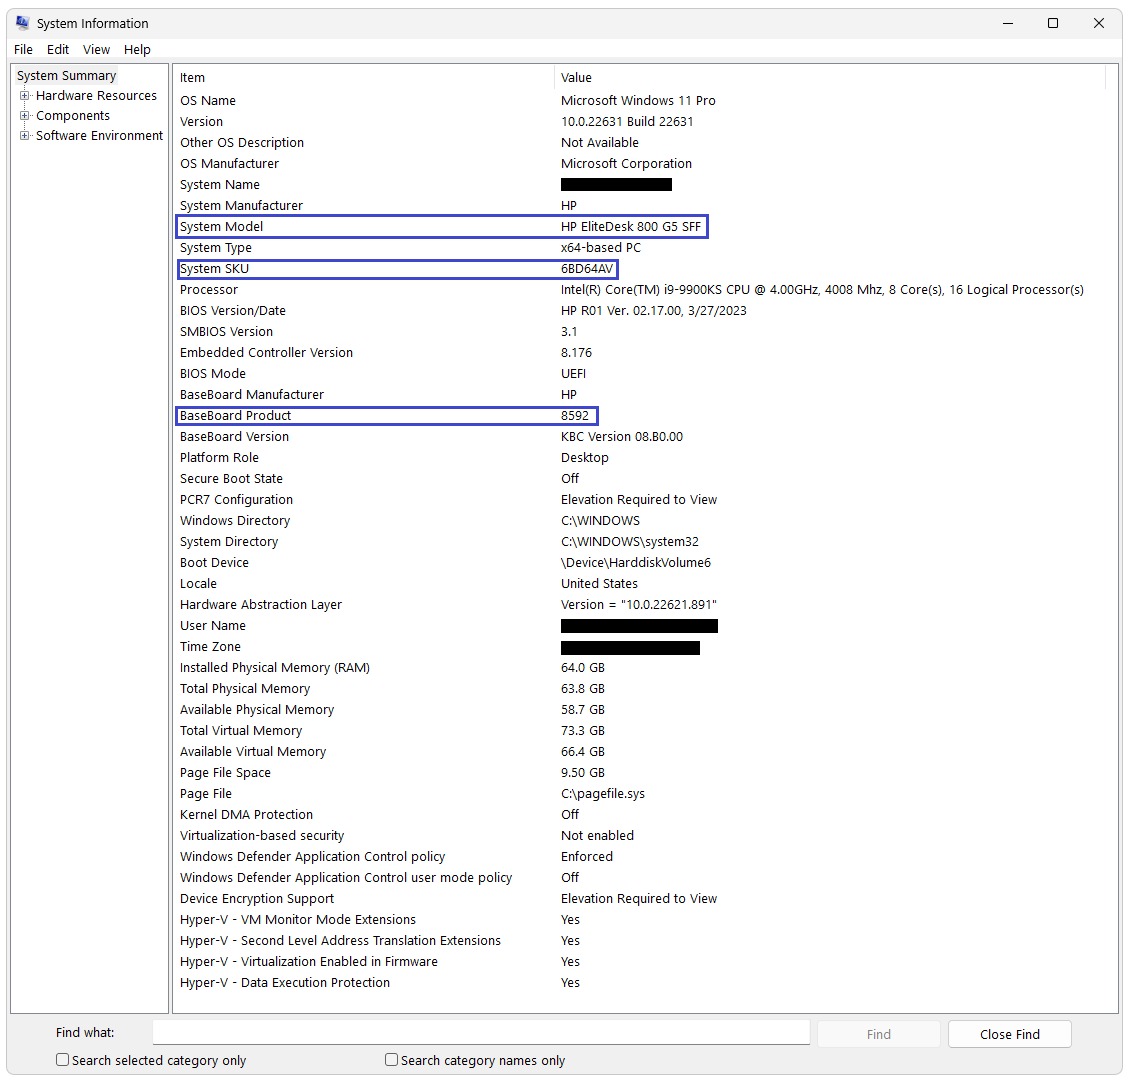This screenshot has width=1130, height=1081.
Task: Expand the Hardware Resources node
Action: pyautogui.click(x=25, y=95)
